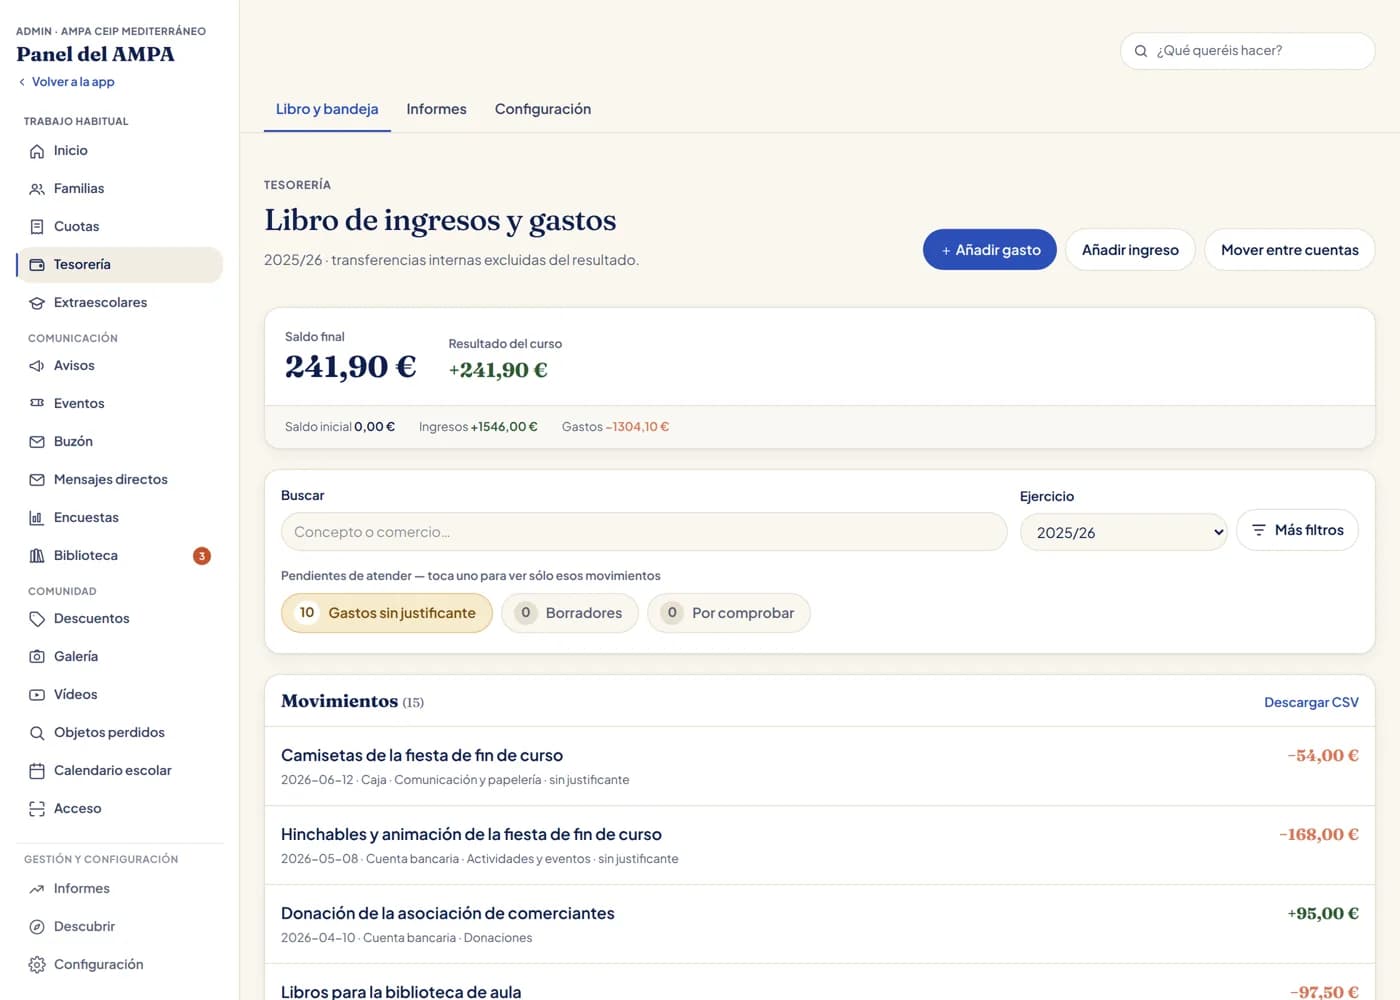The height and width of the screenshot is (1000, 1400).
Task: Open the Camisetas de la fiesta movement
Action: click(820, 766)
